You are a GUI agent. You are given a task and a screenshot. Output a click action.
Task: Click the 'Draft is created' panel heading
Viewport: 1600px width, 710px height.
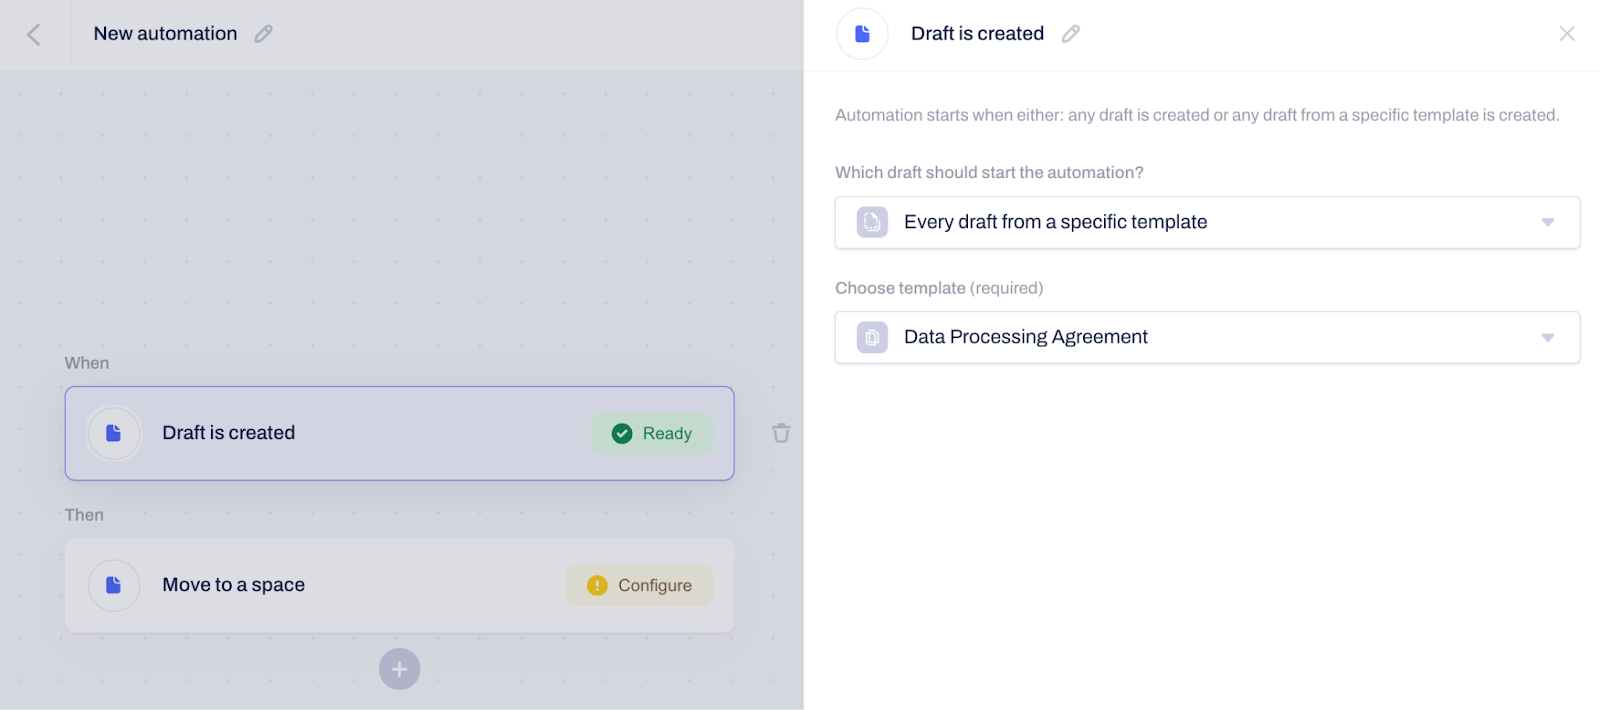point(977,34)
